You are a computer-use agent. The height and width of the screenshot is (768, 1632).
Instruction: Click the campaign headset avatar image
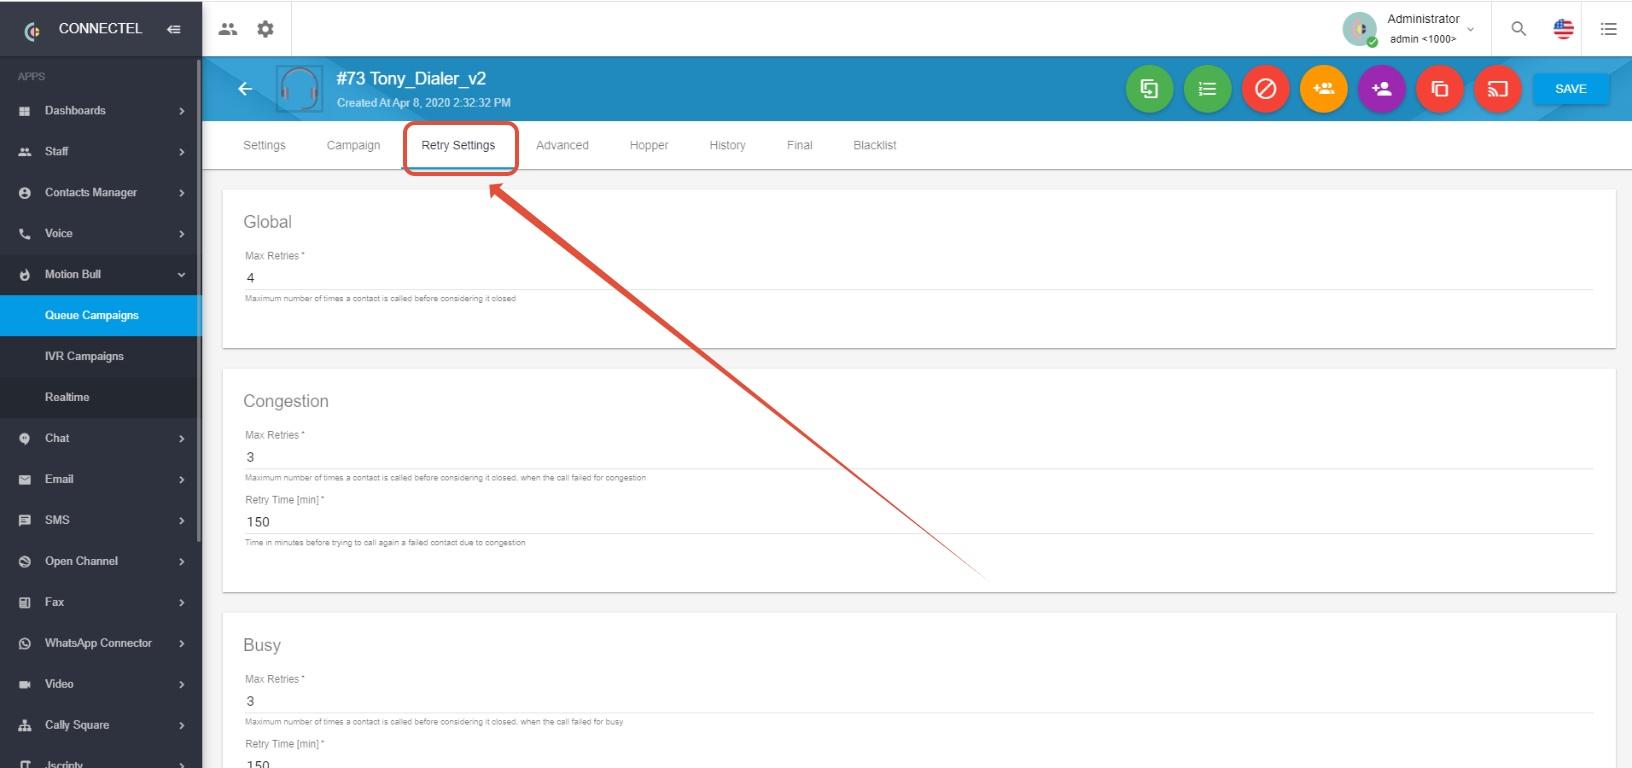[x=299, y=89]
